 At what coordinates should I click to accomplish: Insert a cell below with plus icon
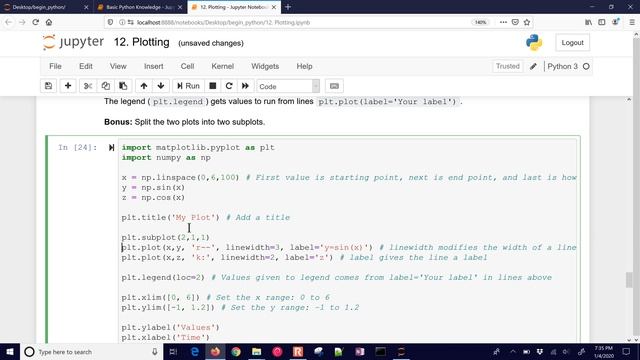(68, 86)
